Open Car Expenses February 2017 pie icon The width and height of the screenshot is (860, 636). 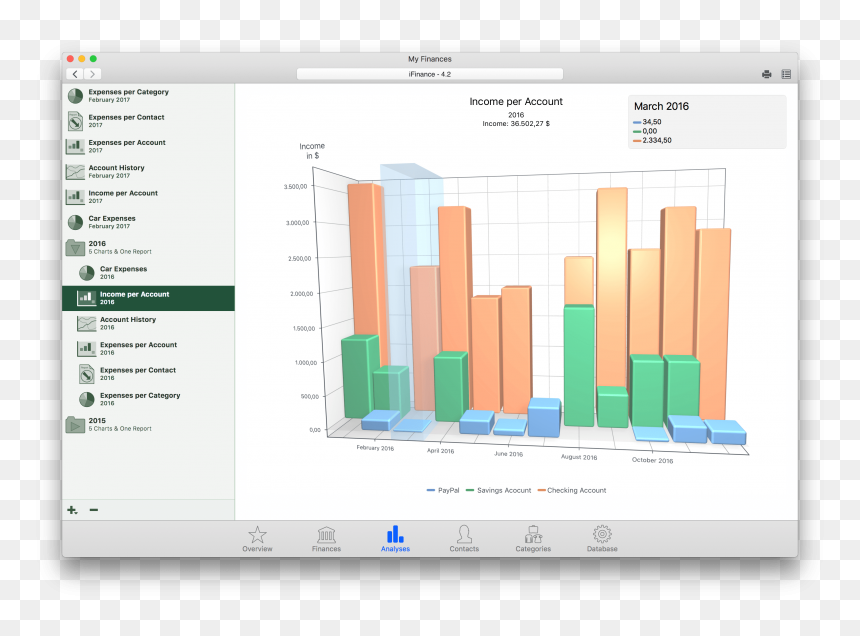[x=75, y=222]
